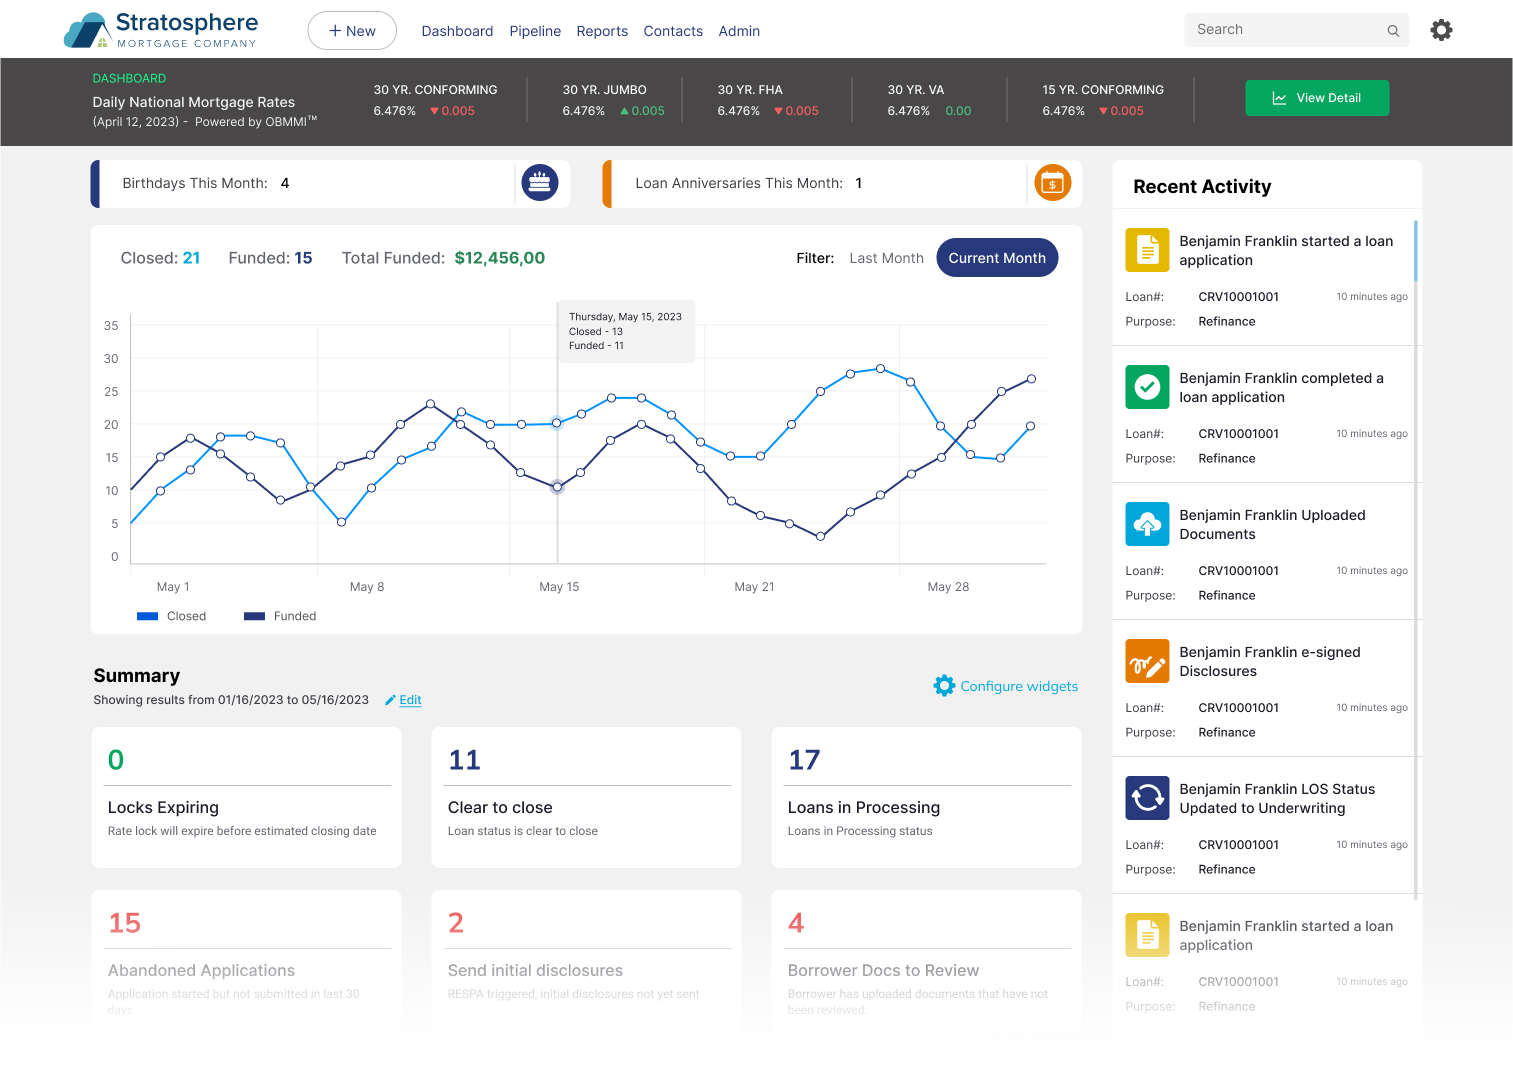The width and height of the screenshot is (1513, 1076).
Task: Open the loan anniversaries calendar icon
Action: click(1052, 183)
